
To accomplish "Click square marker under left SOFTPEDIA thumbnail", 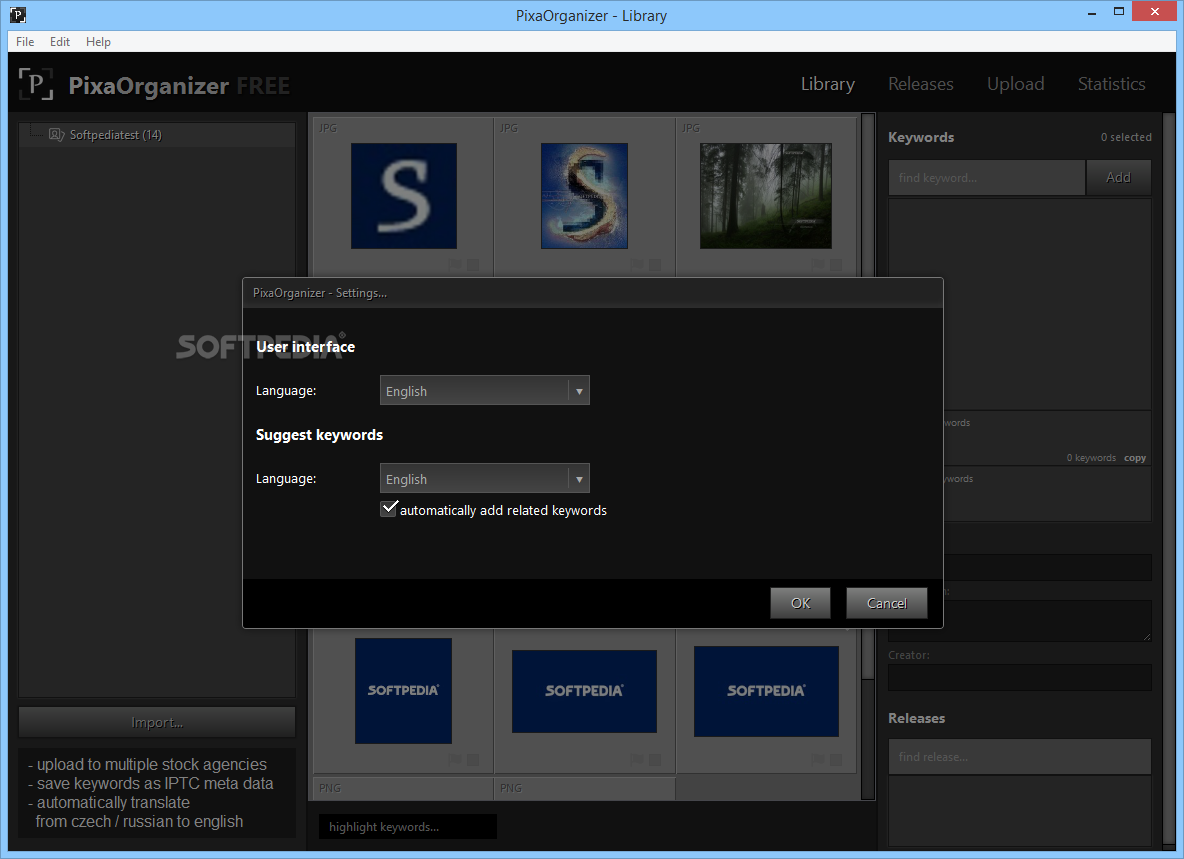I will (473, 759).
